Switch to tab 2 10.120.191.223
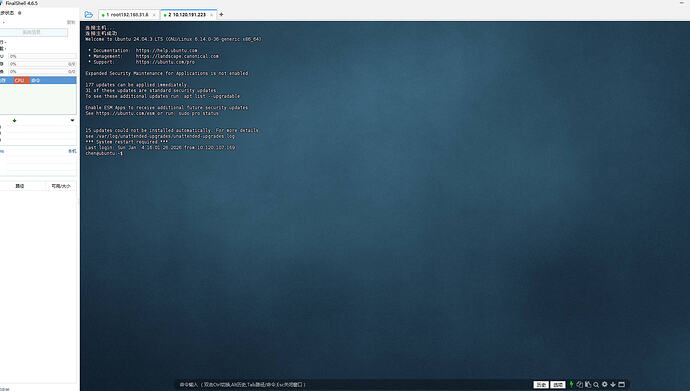This screenshot has height=391, width=690. [187, 15]
